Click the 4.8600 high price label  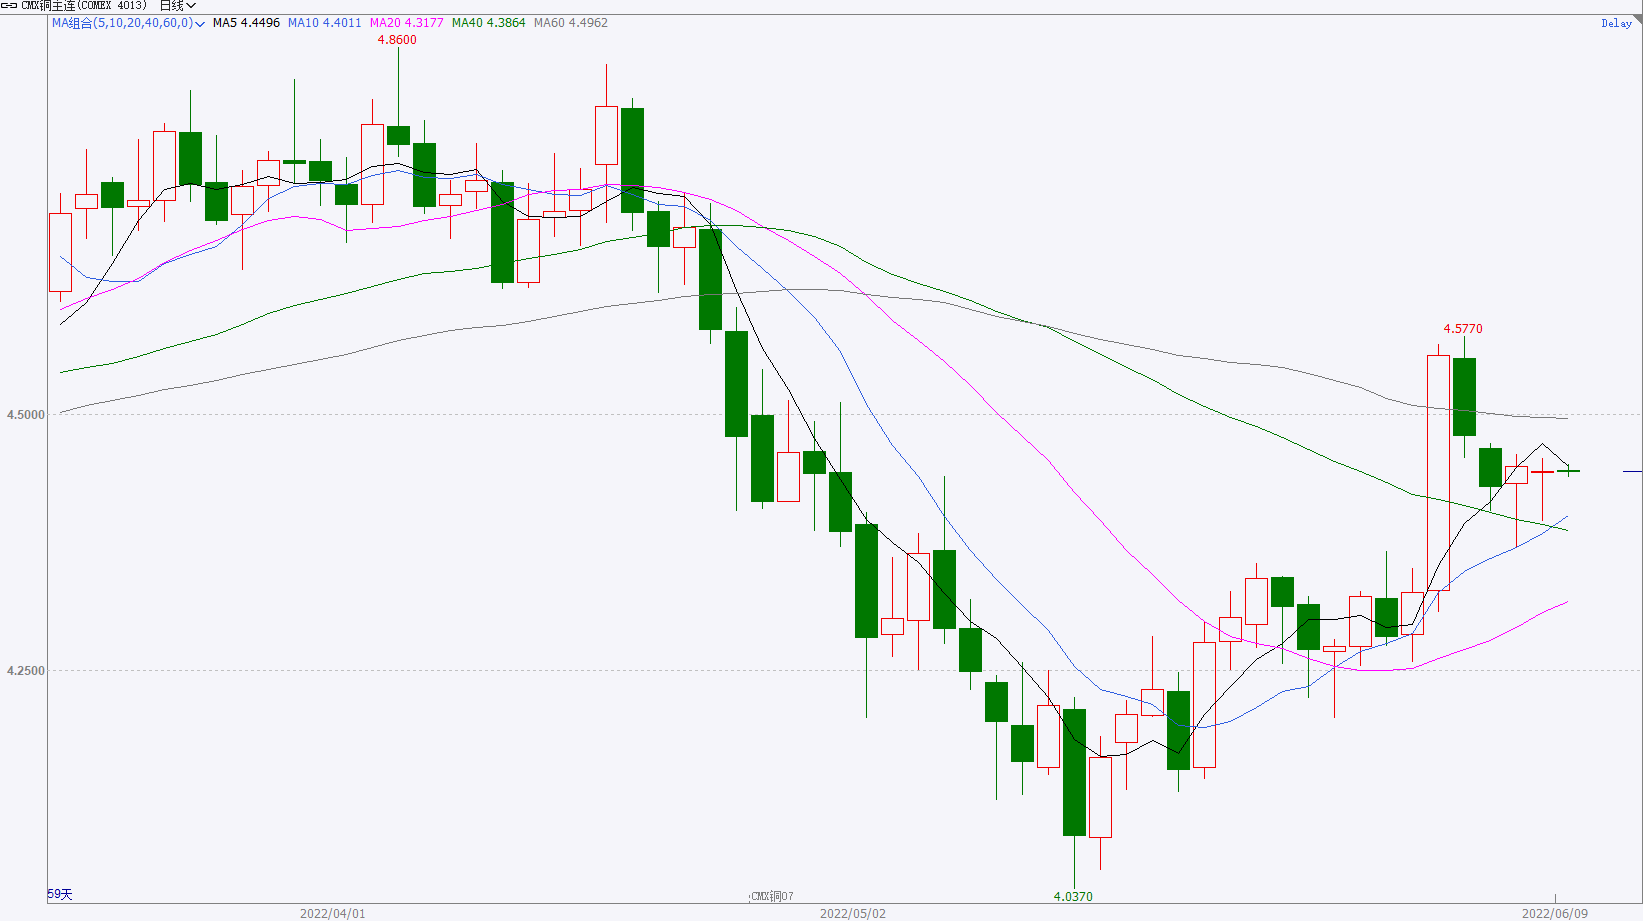coord(397,40)
